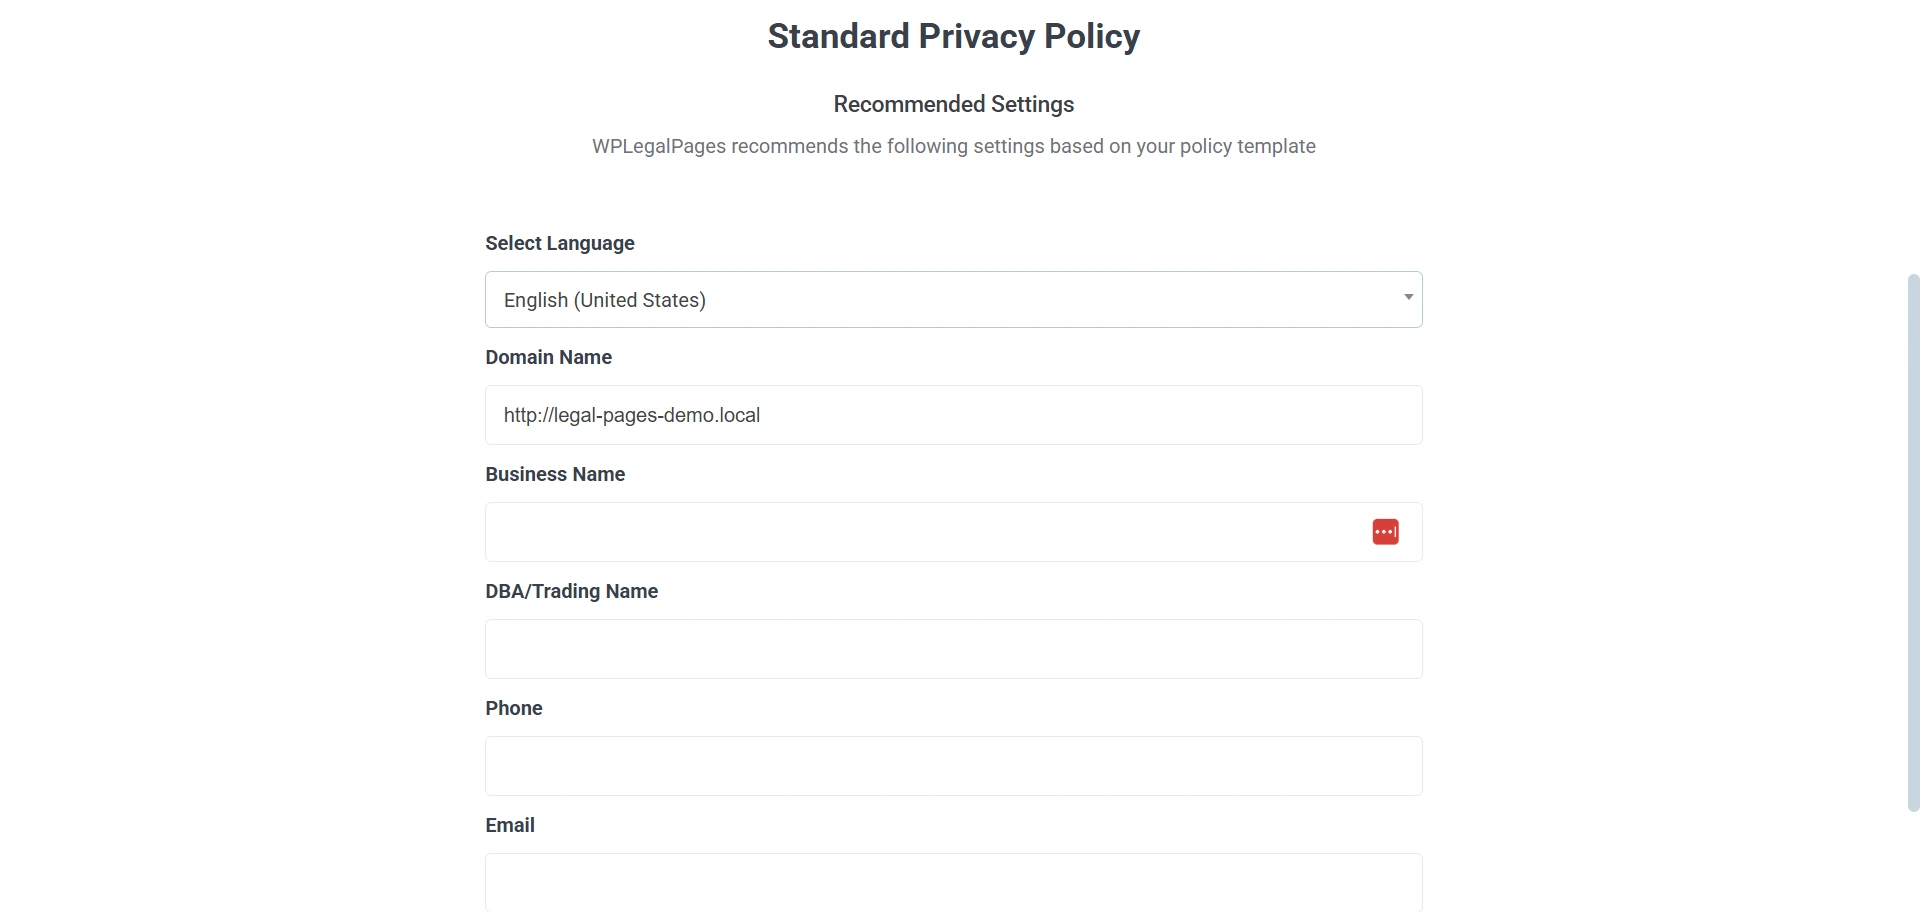Click the language dropdown arrow
Image resolution: width=1920 pixels, height=912 pixels.
[x=1408, y=297]
